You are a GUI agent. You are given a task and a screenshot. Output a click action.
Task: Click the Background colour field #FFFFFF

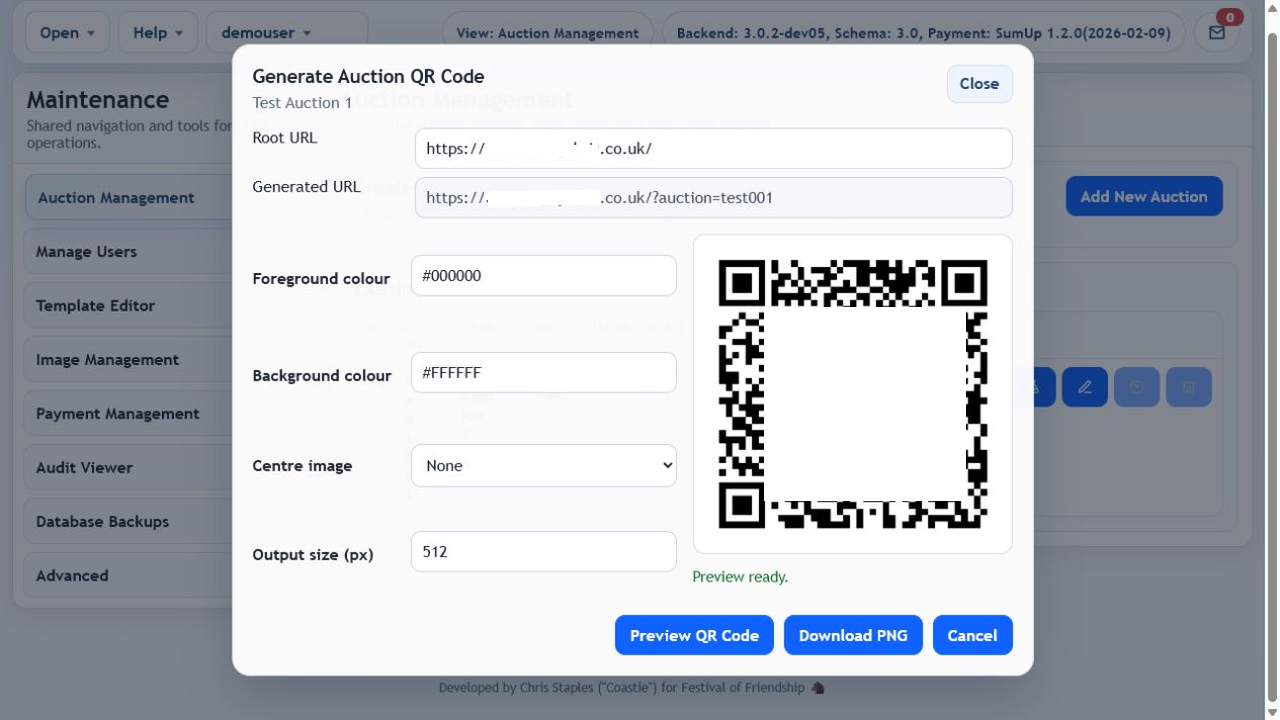[544, 373]
